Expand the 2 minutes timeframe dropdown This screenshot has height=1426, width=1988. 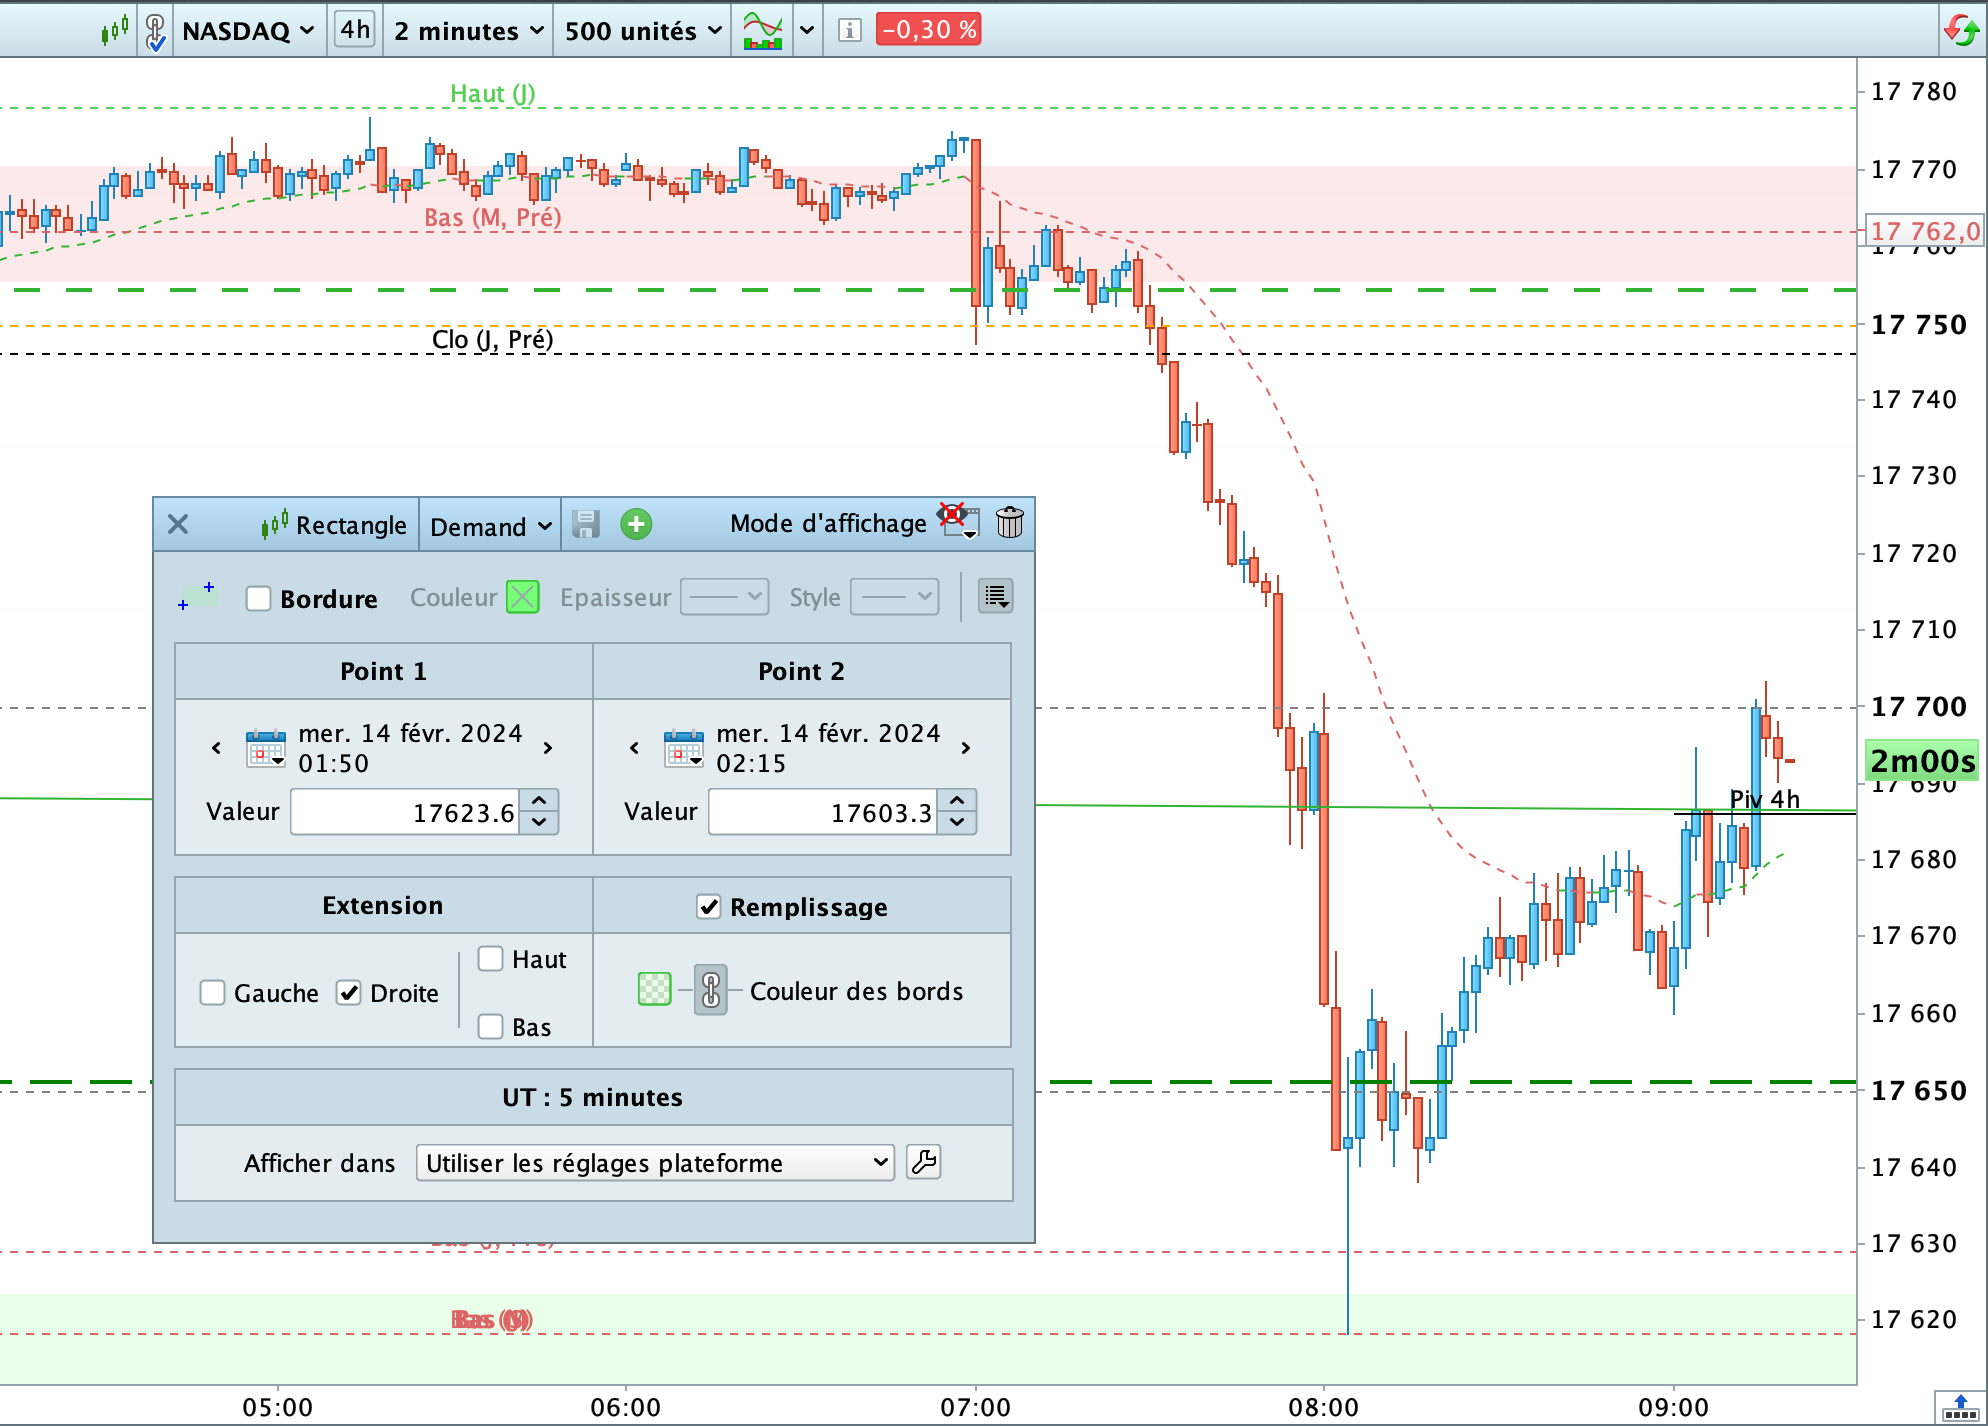(x=468, y=31)
